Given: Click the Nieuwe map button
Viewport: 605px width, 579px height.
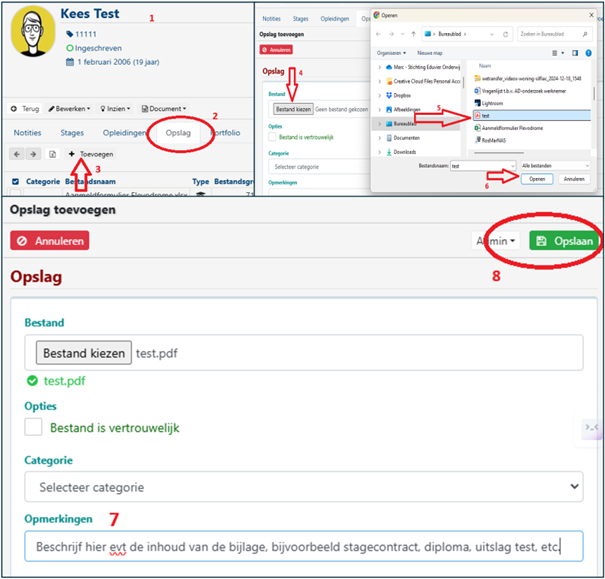Looking at the screenshot, I should [429, 53].
